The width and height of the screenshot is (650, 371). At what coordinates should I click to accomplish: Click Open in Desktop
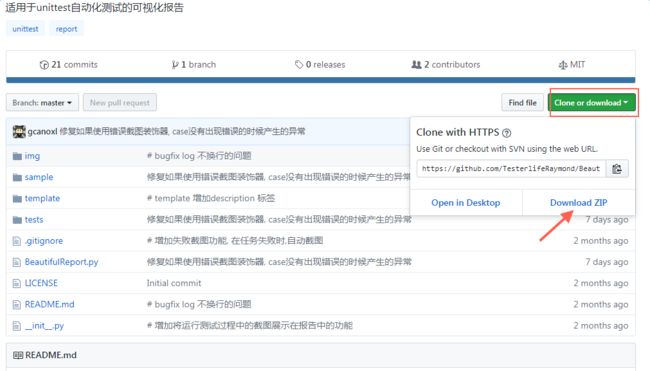(x=466, y=203)
